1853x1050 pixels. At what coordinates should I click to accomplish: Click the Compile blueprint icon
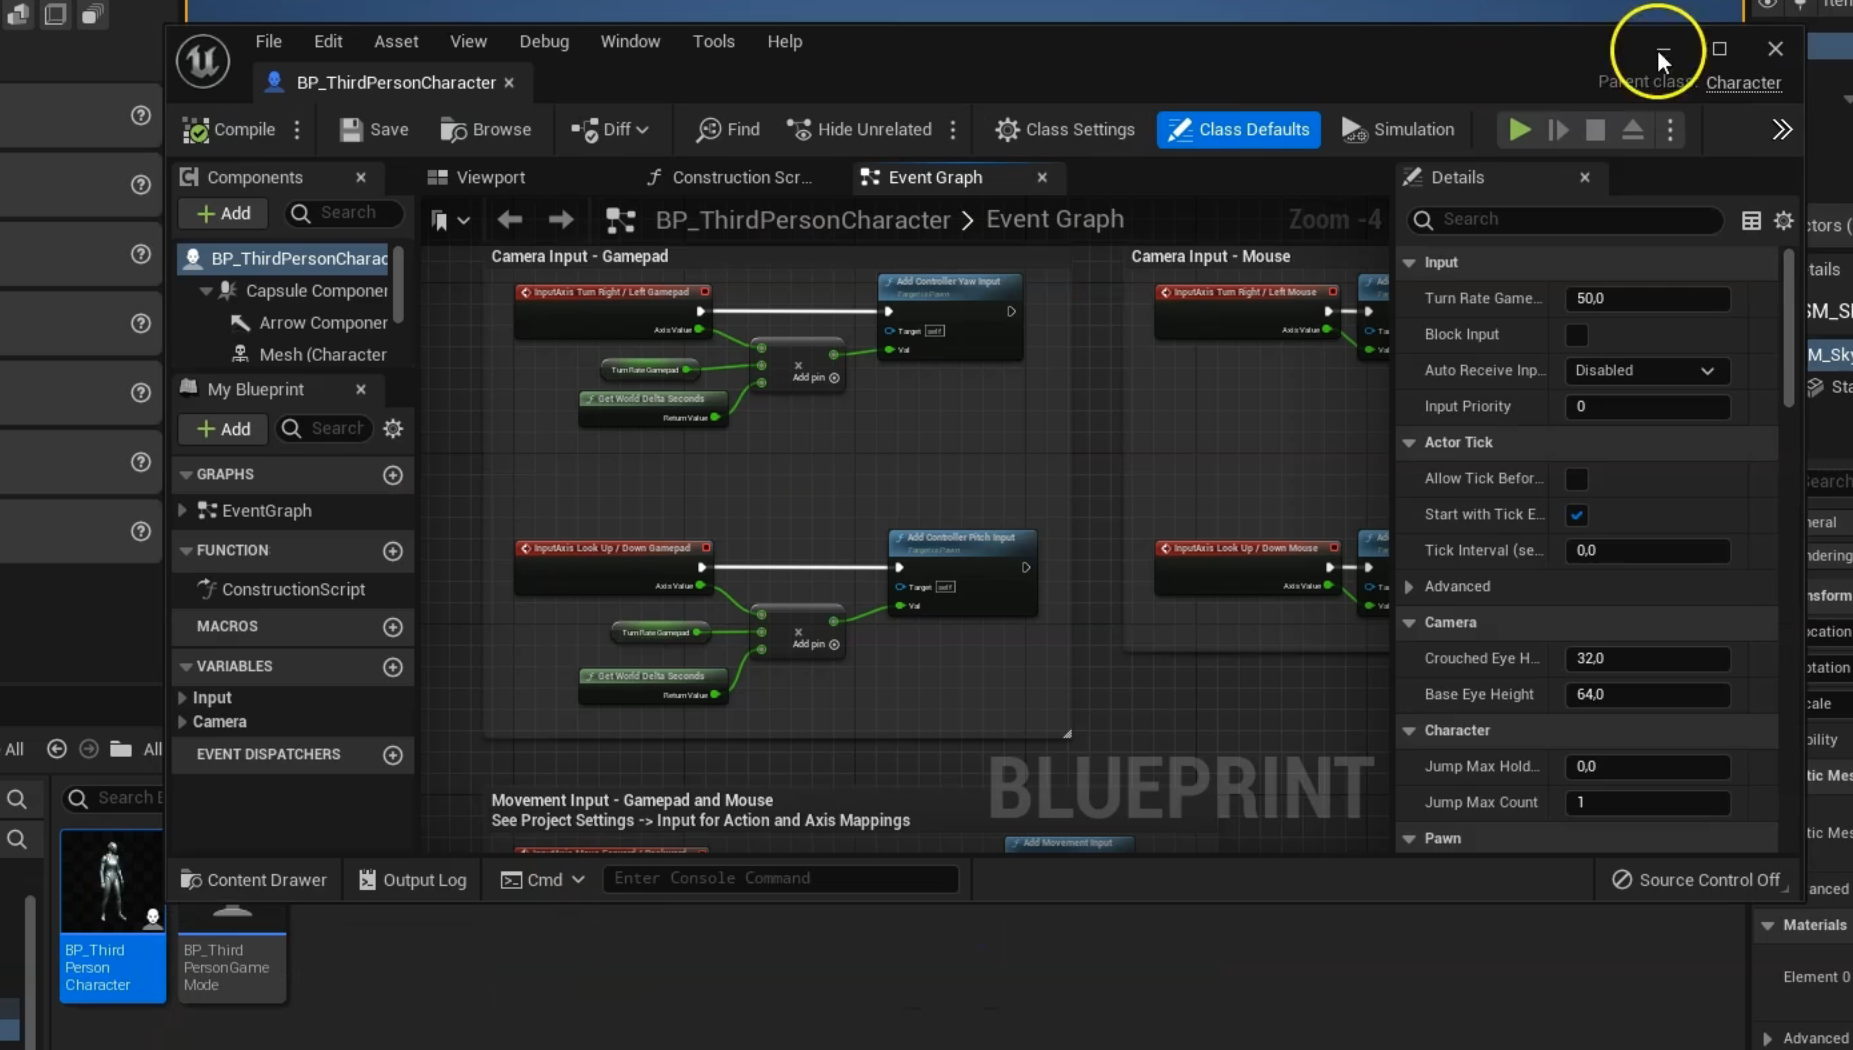pos(197,130)
